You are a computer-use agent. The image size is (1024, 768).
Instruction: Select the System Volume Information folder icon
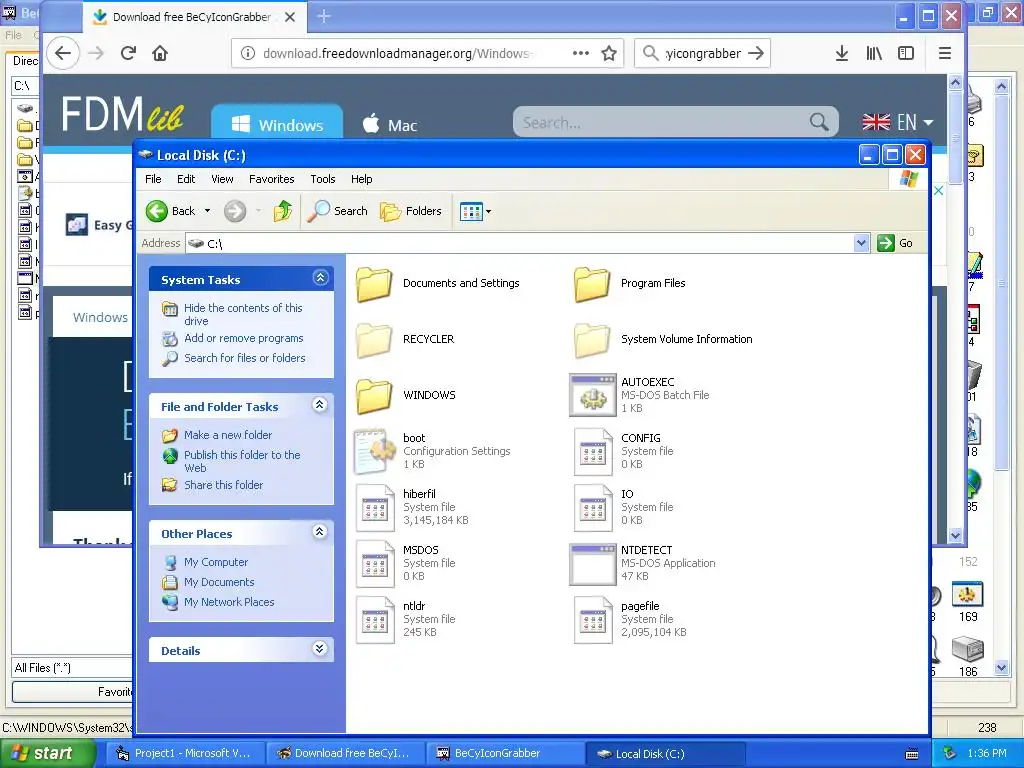pos(592,340)
